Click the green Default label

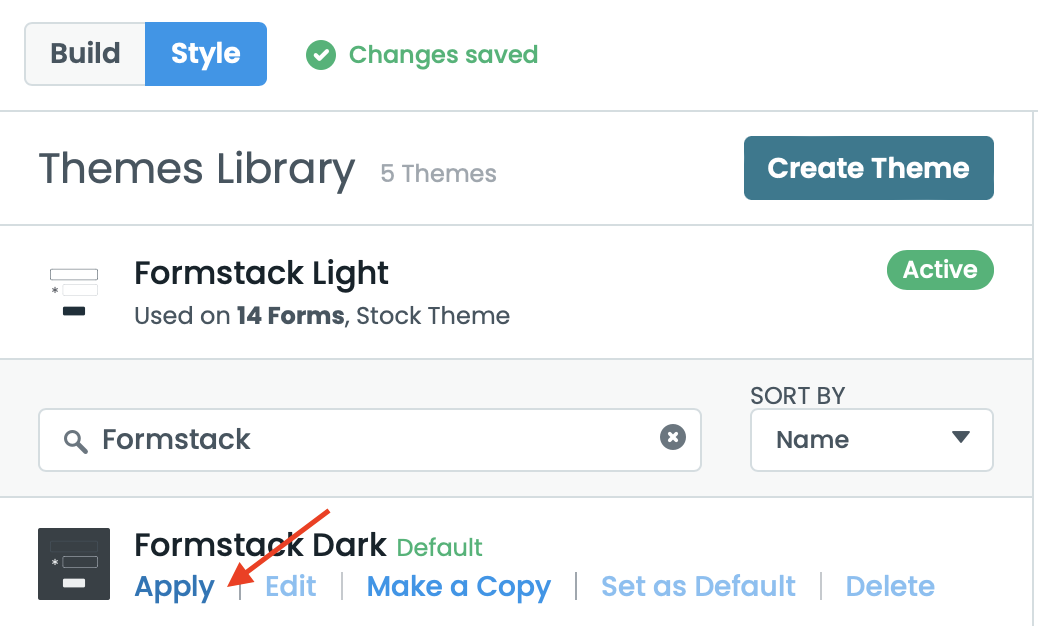pos(440,548)
